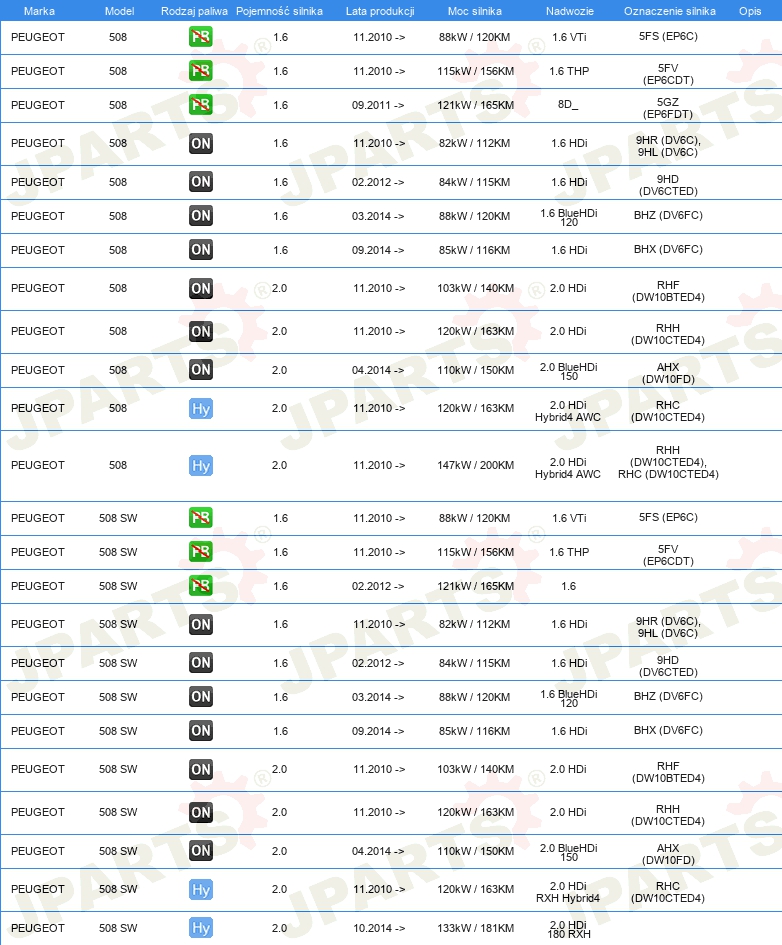Viewport: 782px width, 945px height.
Task: Click the Nadwozie column header
Action: pyautogui.click(x=569, y=11)
